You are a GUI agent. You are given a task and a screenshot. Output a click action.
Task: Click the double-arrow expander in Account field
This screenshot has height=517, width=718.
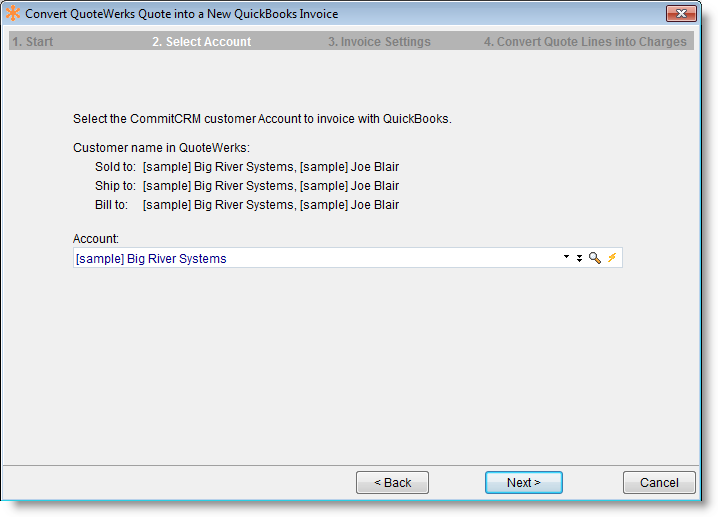579,258
